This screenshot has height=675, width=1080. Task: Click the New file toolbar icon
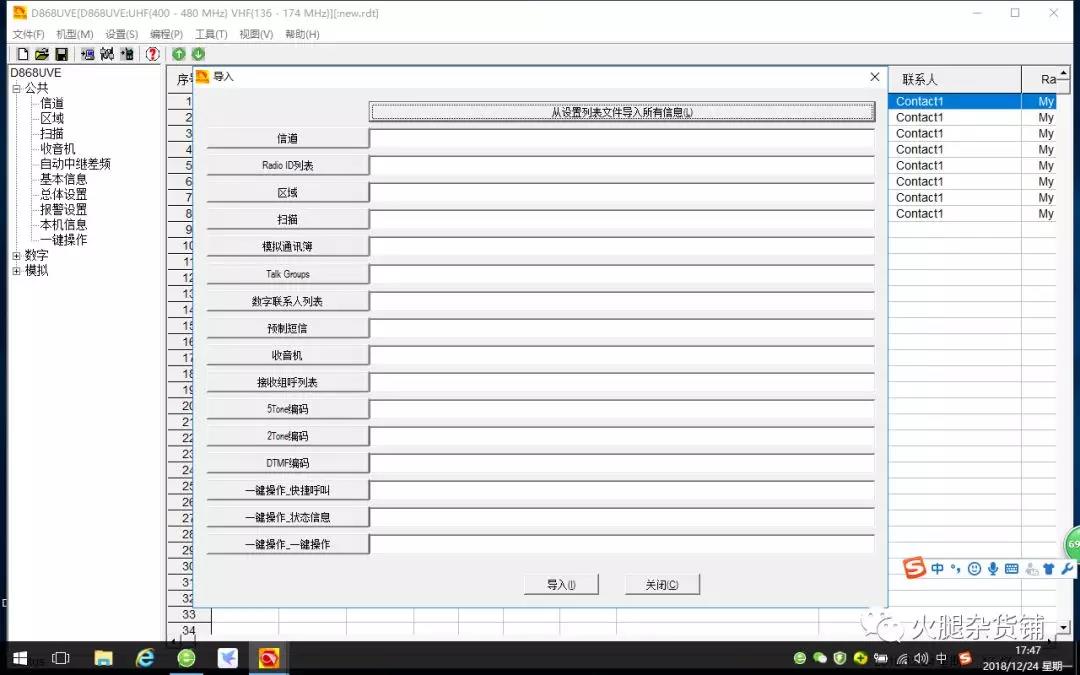[x=22, y=54]
